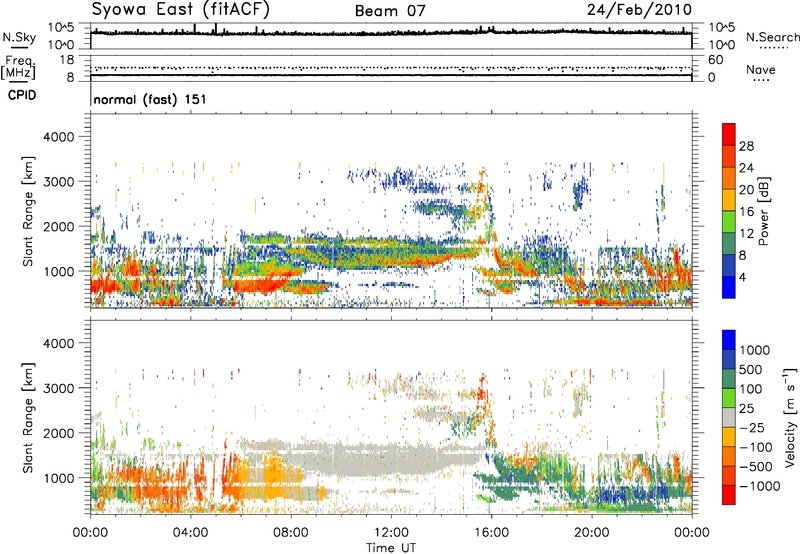This screenshot has height=554, width=800.
Task: Select the 'Slant Range [km]' label of velocity panel
Action: click(x=28, y=417)
